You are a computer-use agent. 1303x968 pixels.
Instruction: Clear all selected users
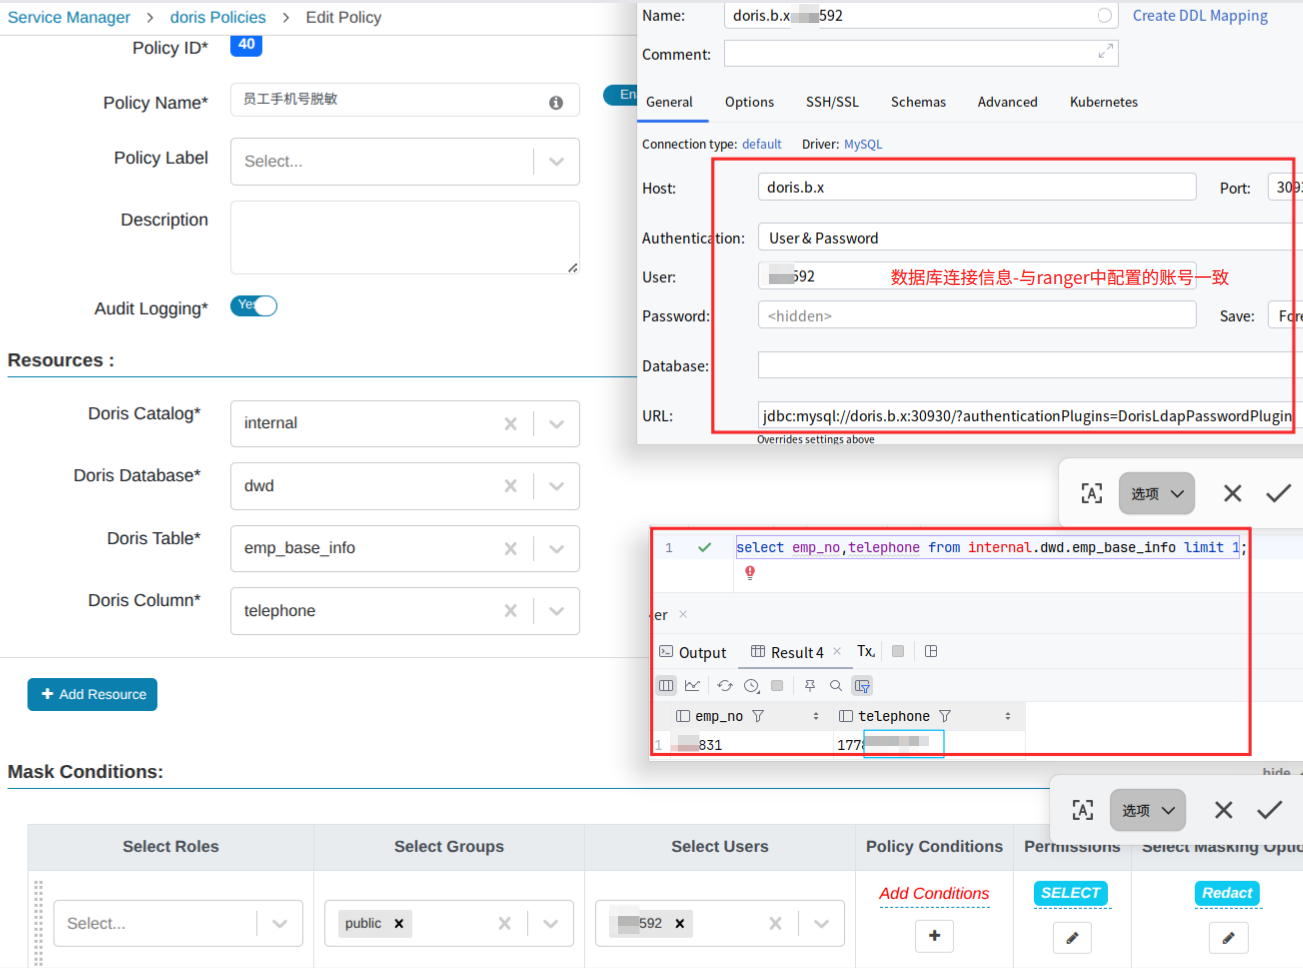775,923
